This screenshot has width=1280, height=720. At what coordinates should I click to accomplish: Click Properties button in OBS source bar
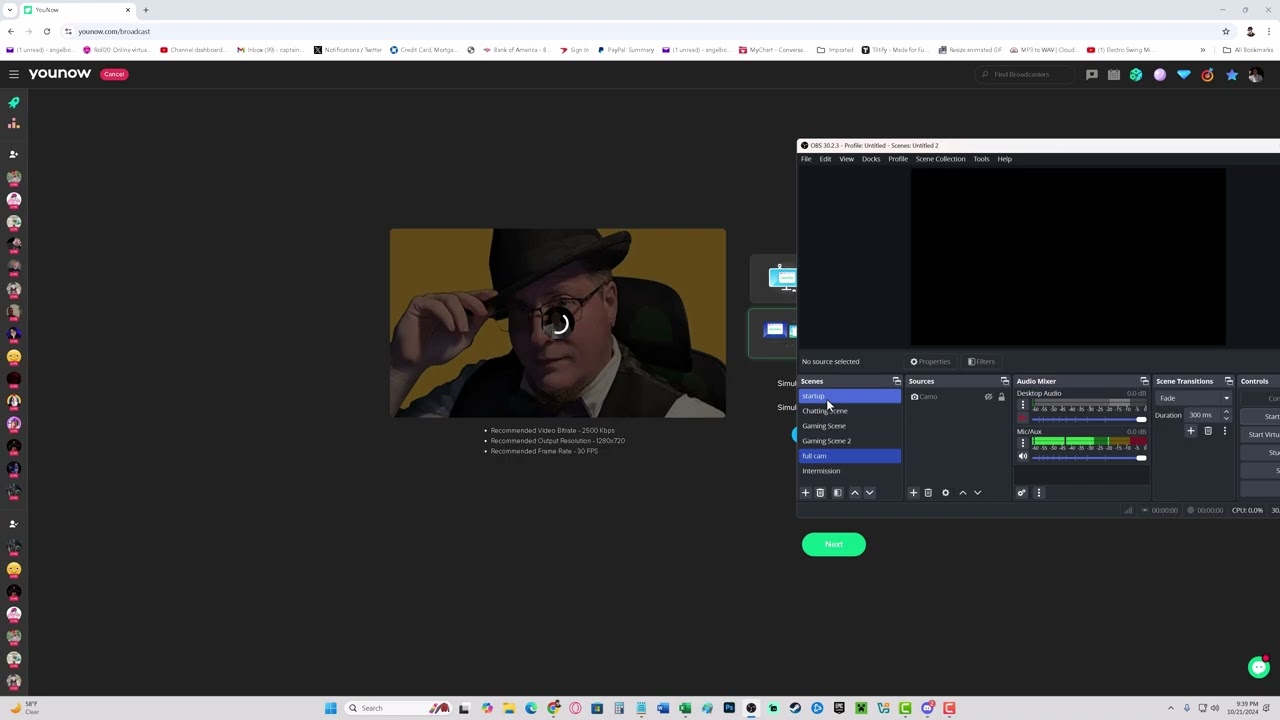coord(930,362)
